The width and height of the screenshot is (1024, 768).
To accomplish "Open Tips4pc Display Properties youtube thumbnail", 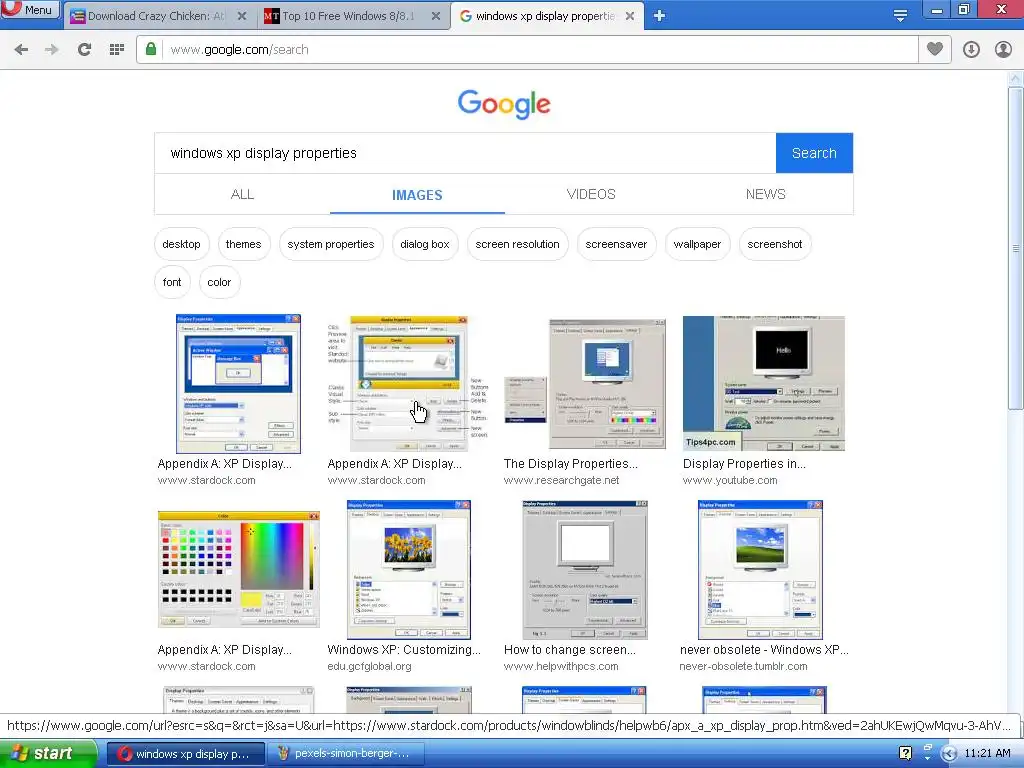I will (763, 383).
